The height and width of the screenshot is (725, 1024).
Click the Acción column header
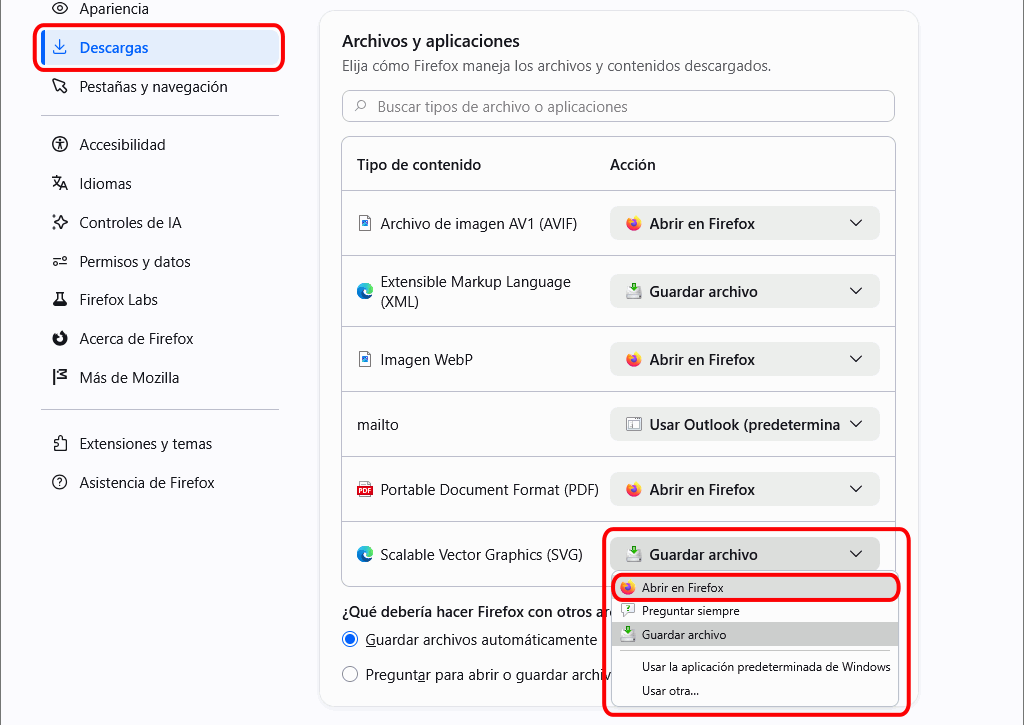(632, 165)
